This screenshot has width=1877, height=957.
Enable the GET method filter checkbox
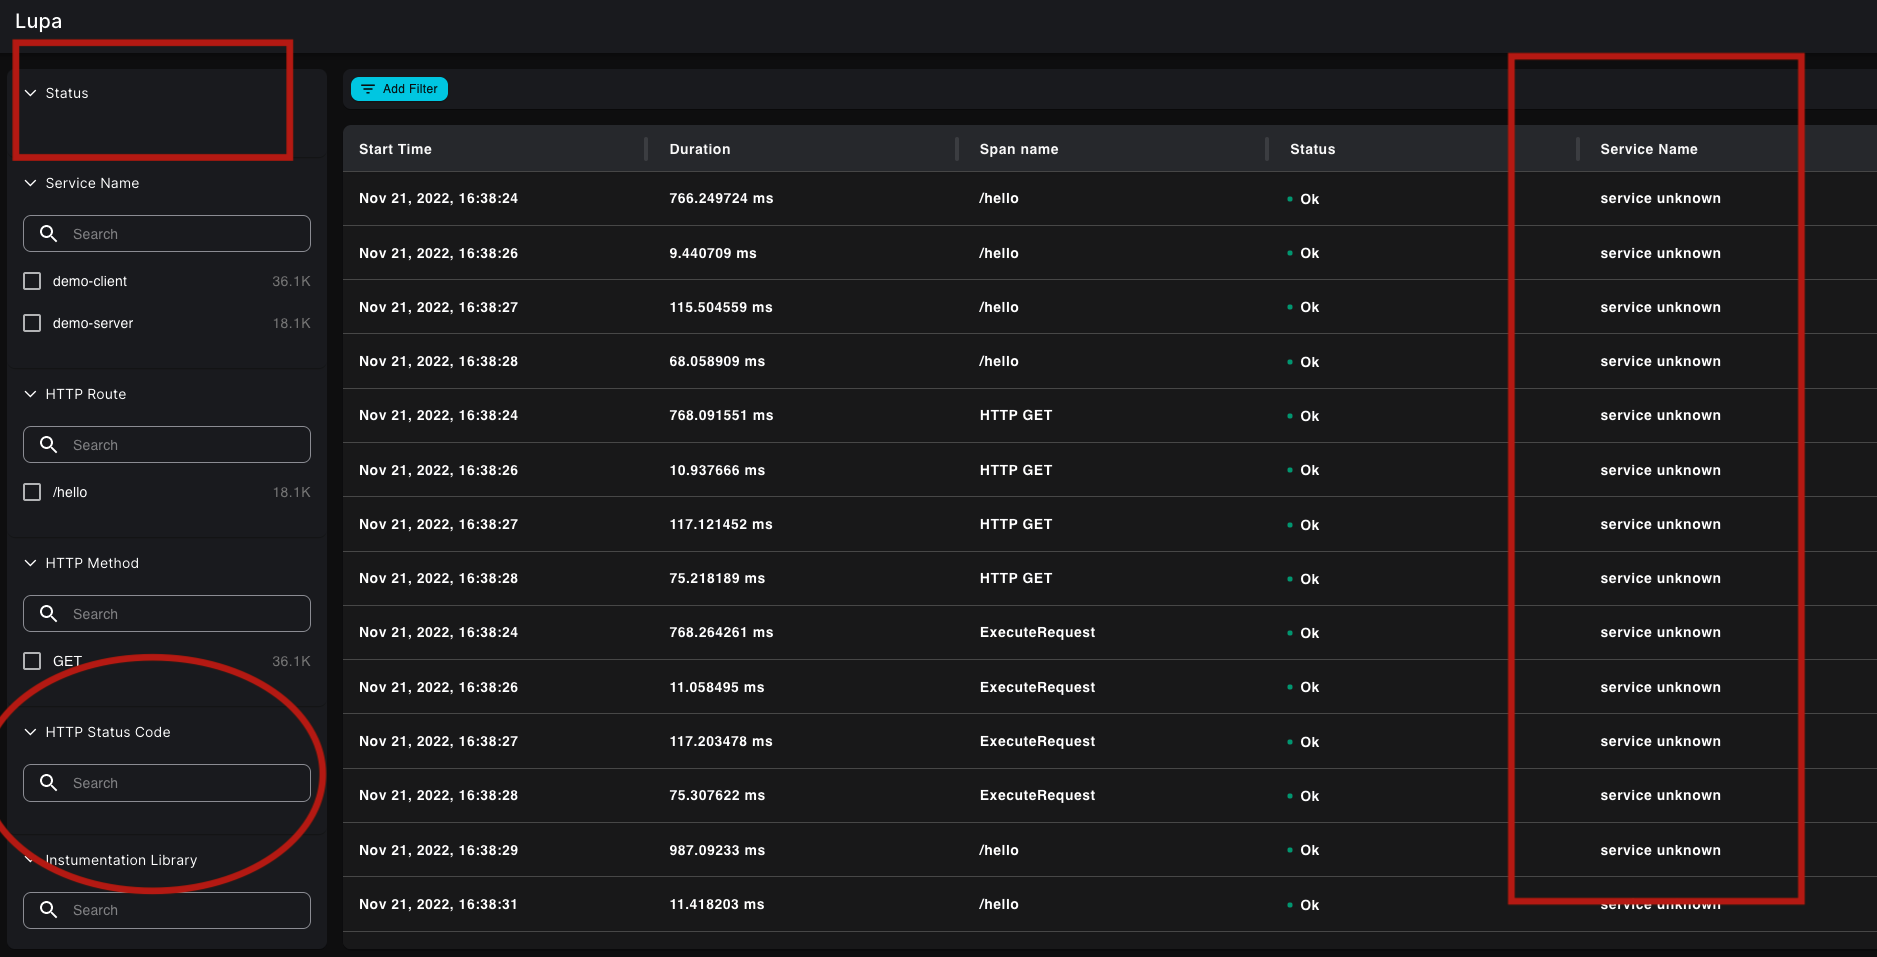31,661
